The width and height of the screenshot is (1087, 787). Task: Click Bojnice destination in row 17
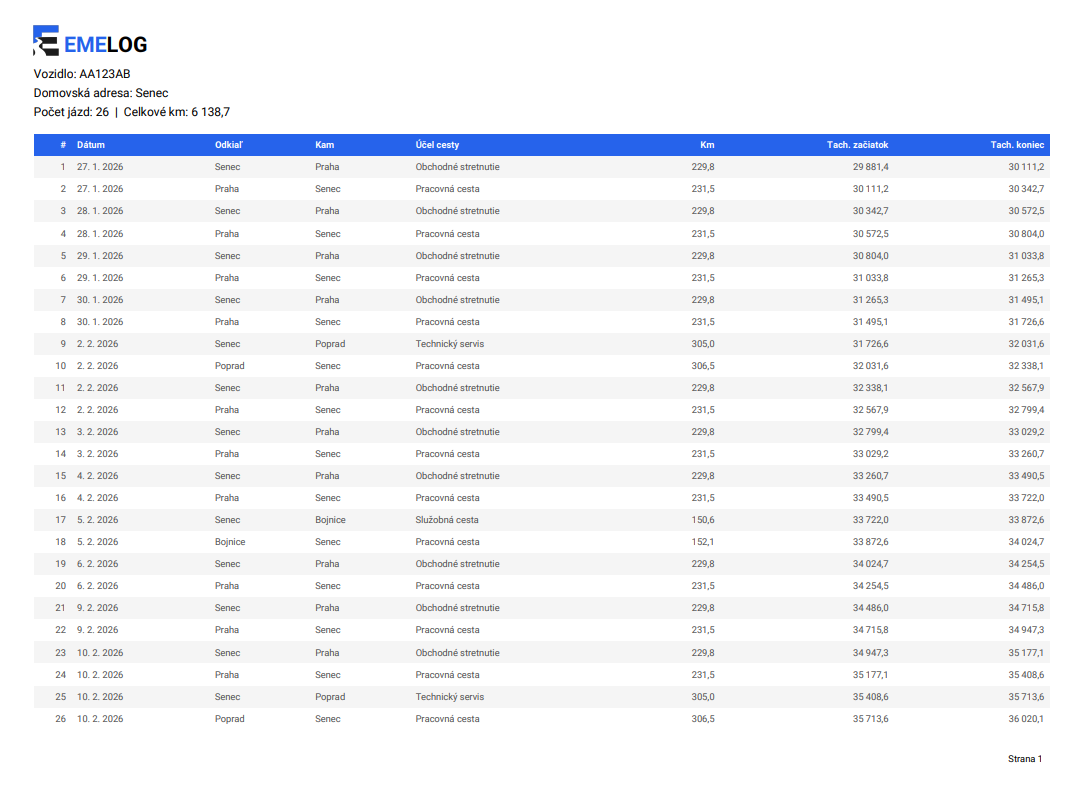[330, 520]
